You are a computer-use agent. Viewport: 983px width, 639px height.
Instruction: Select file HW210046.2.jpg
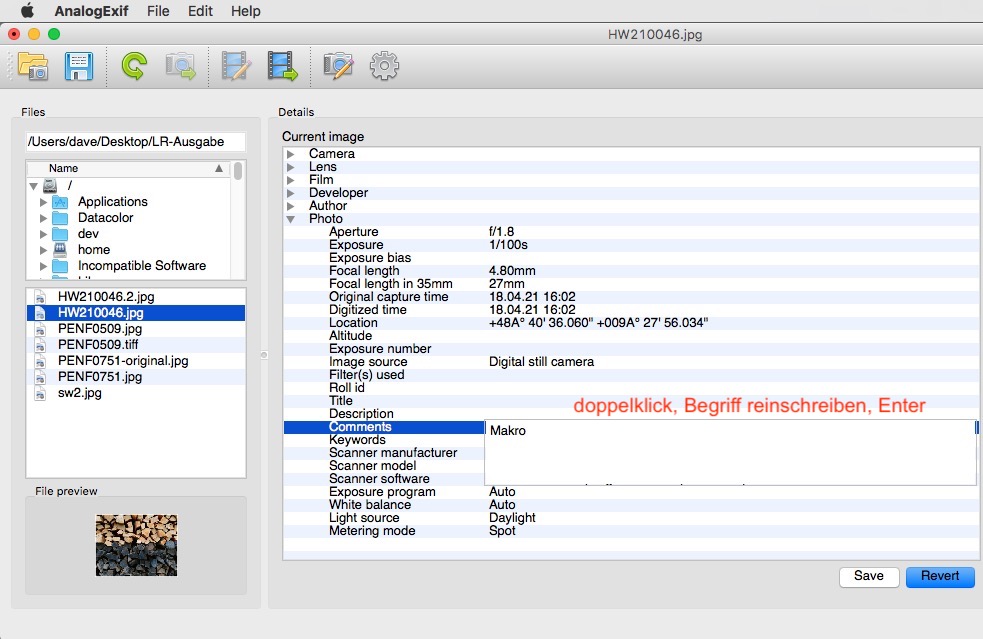tap(136, 297)
